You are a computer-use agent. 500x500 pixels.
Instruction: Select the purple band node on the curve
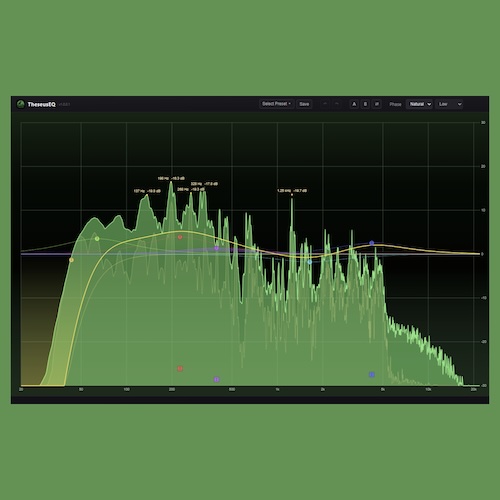[x=216, y=248]
